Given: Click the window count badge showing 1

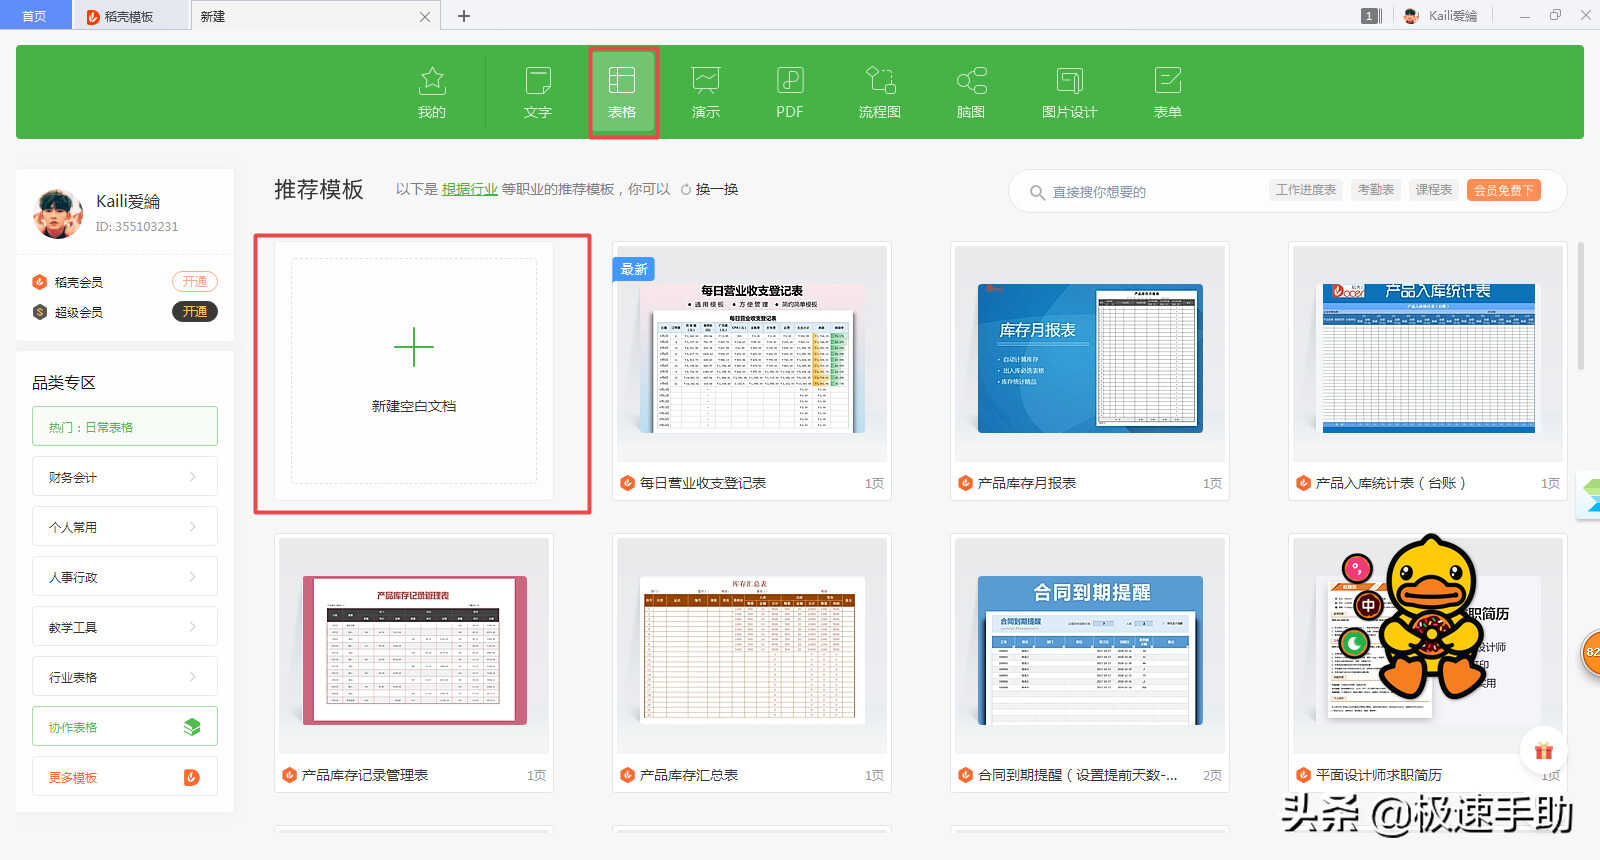Looking at the screenshot, I should pyautogui.click(x=1369, y=16).
